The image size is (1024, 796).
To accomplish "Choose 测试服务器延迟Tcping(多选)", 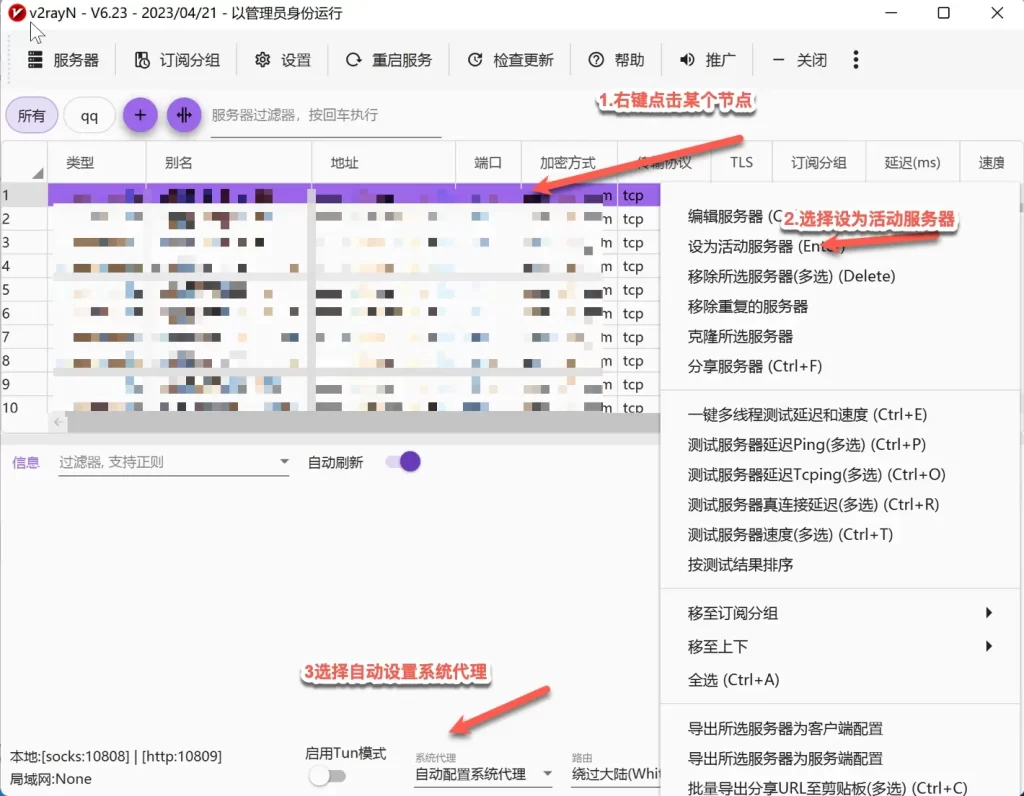I will click(x=840, y=475).
